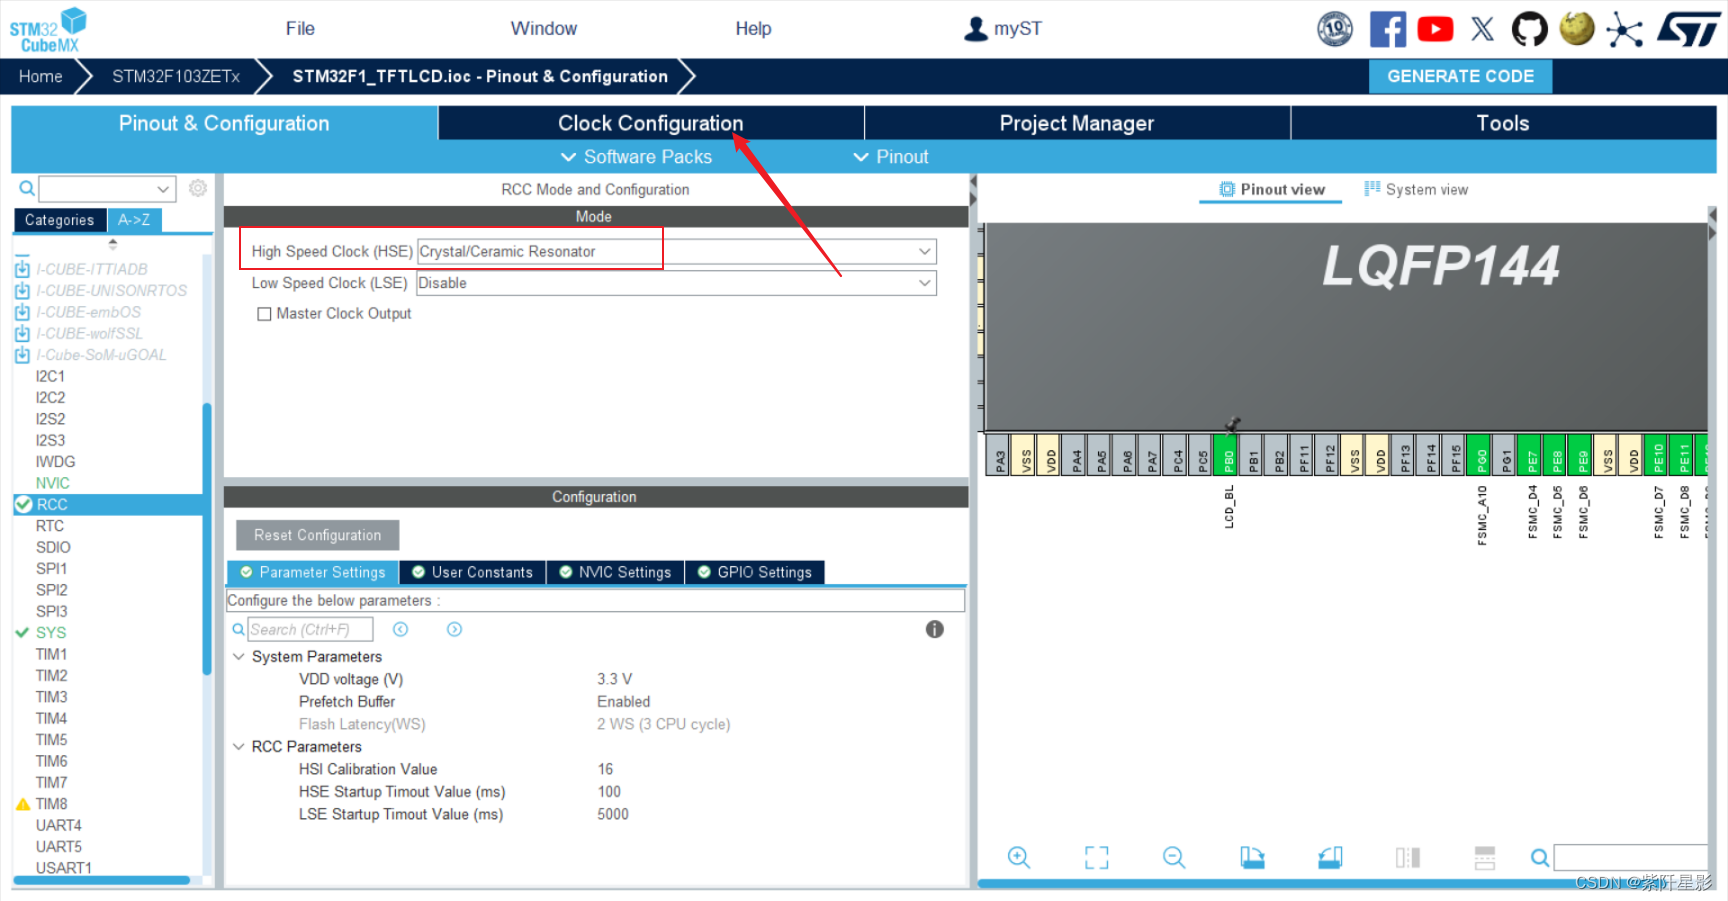This screenshot has width=1728, height=901.
Task: Collapse the category list sort arrow
Action: [113, 244]
